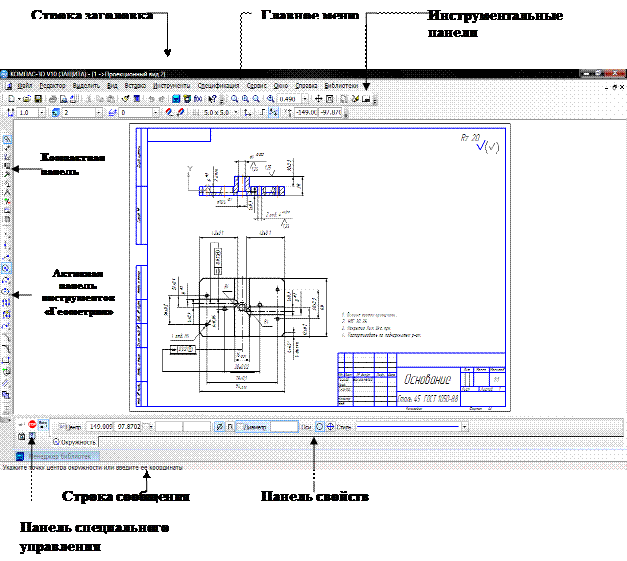Click the Справка menu

pos(306,86)
